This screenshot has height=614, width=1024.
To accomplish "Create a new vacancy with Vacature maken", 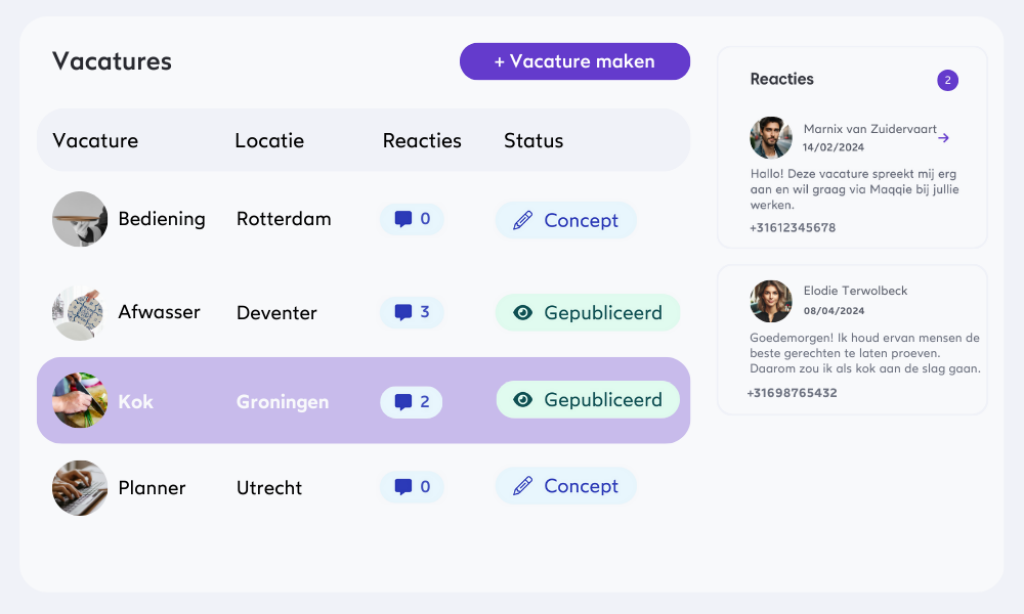I will tap(574, 61).
